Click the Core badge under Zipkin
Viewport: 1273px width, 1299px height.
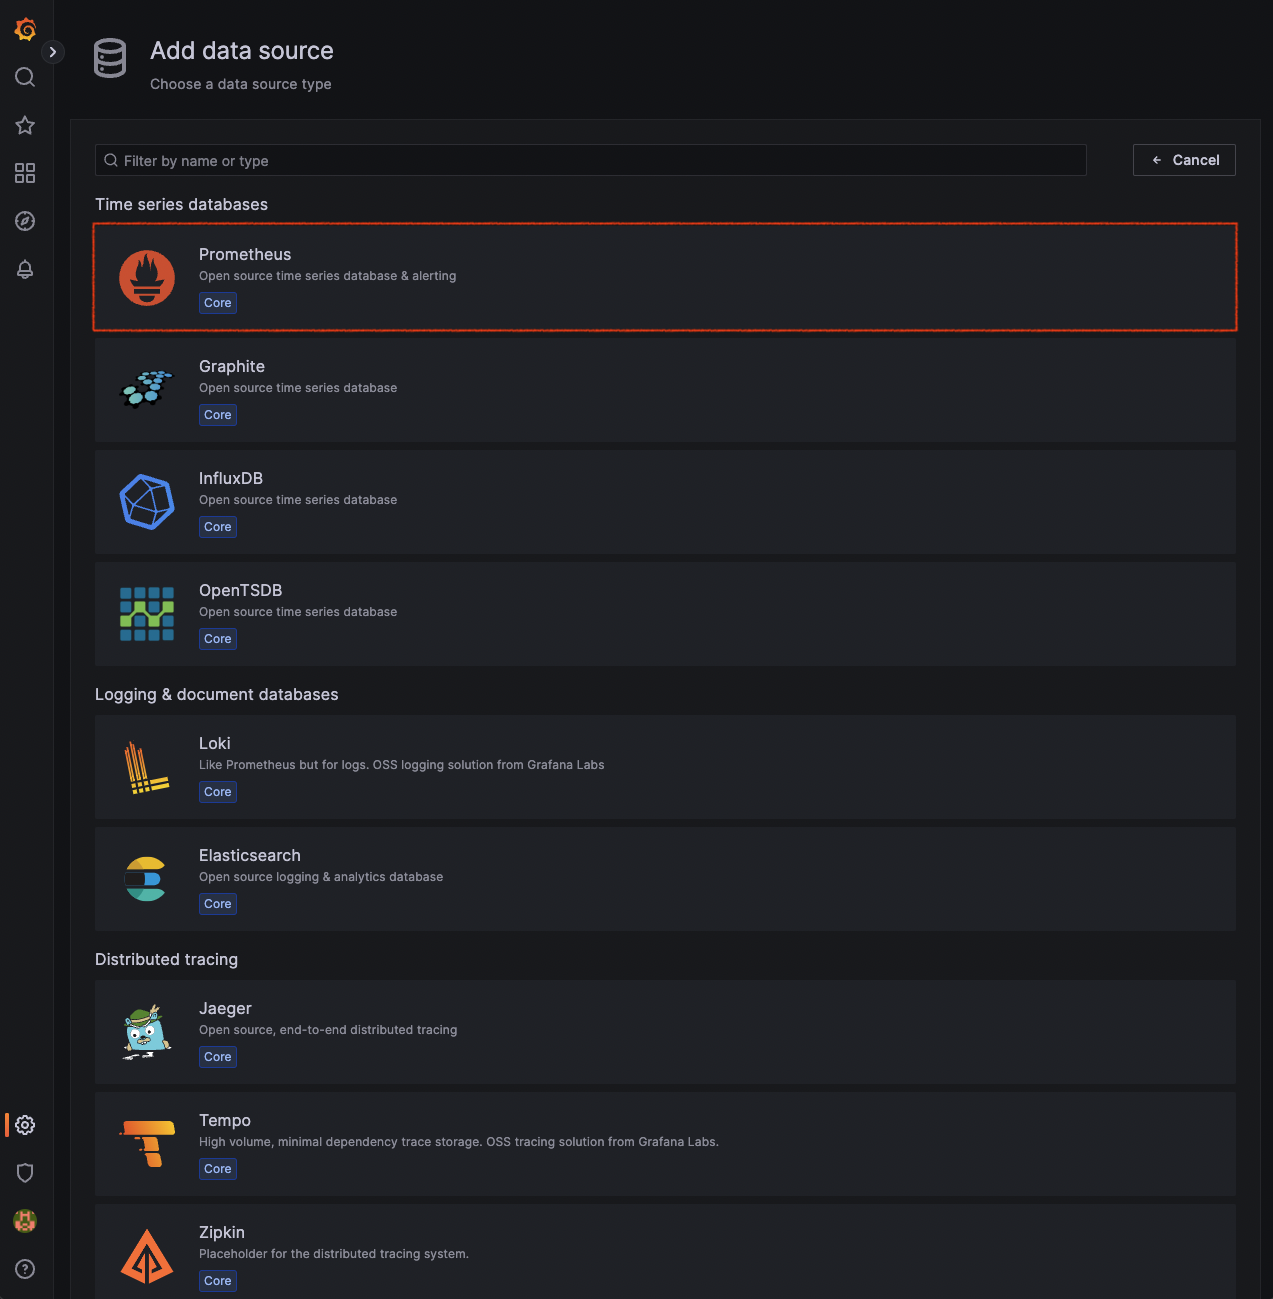[x=218, y=1281]
